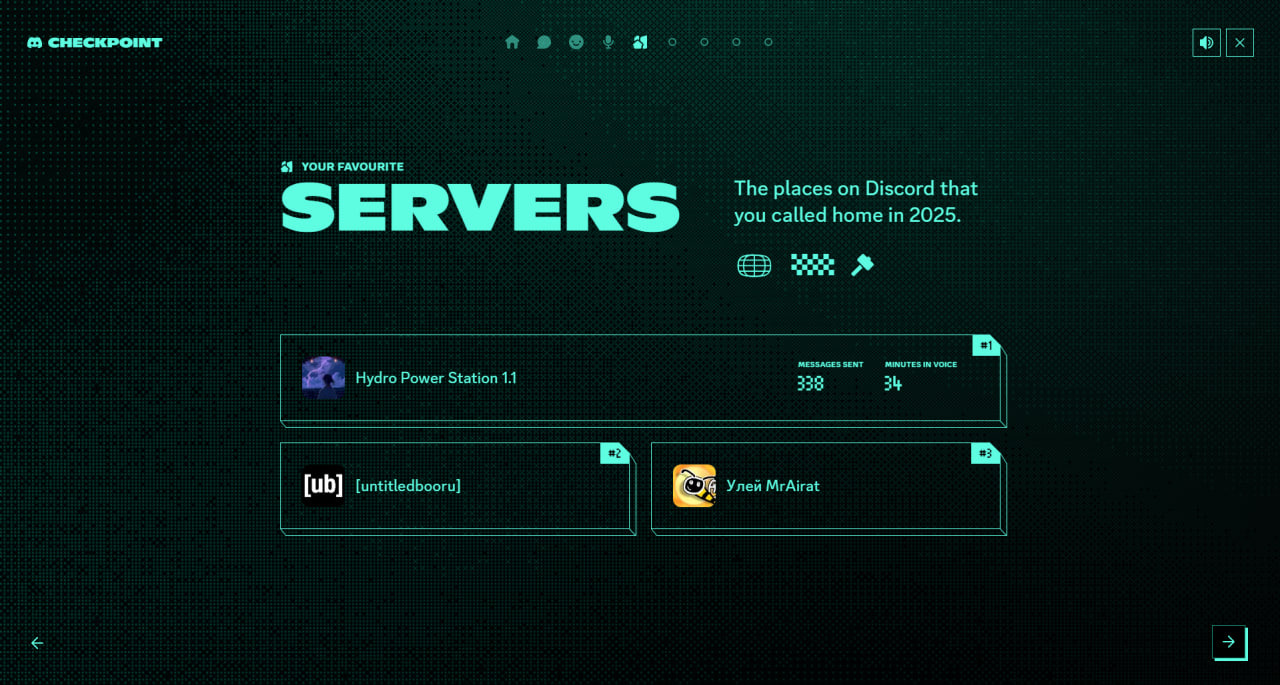Click the hammer icon
1280x685 pixels.
tap(862, 265)
